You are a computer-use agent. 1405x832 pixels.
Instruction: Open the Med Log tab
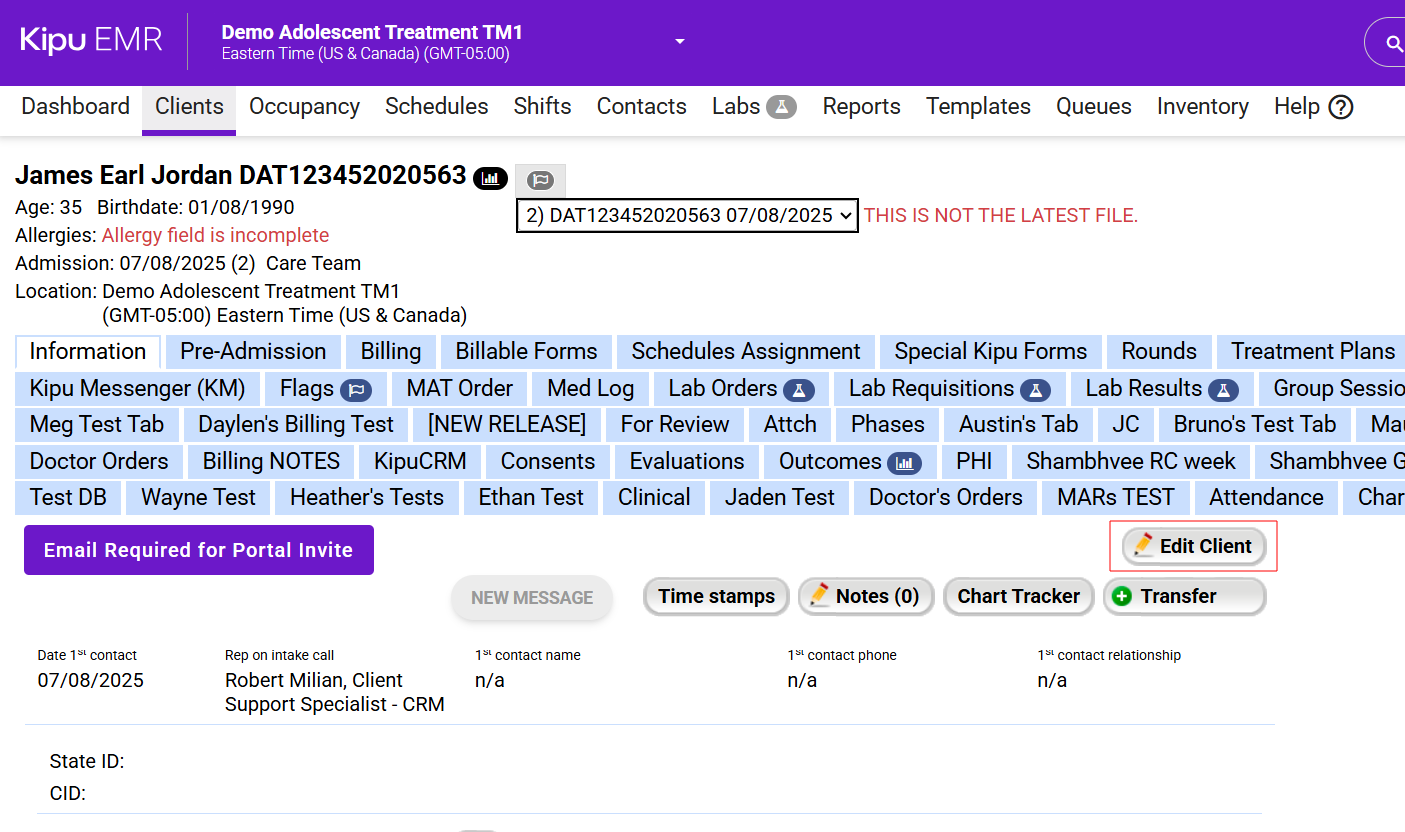coord(590,388)
